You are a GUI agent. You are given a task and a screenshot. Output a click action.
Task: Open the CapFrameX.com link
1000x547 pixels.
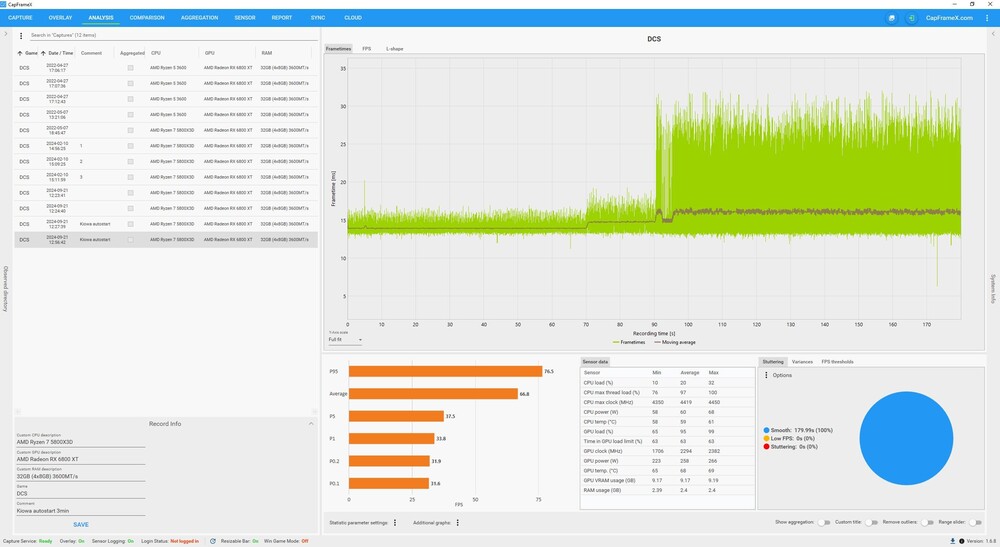(949, 18)
